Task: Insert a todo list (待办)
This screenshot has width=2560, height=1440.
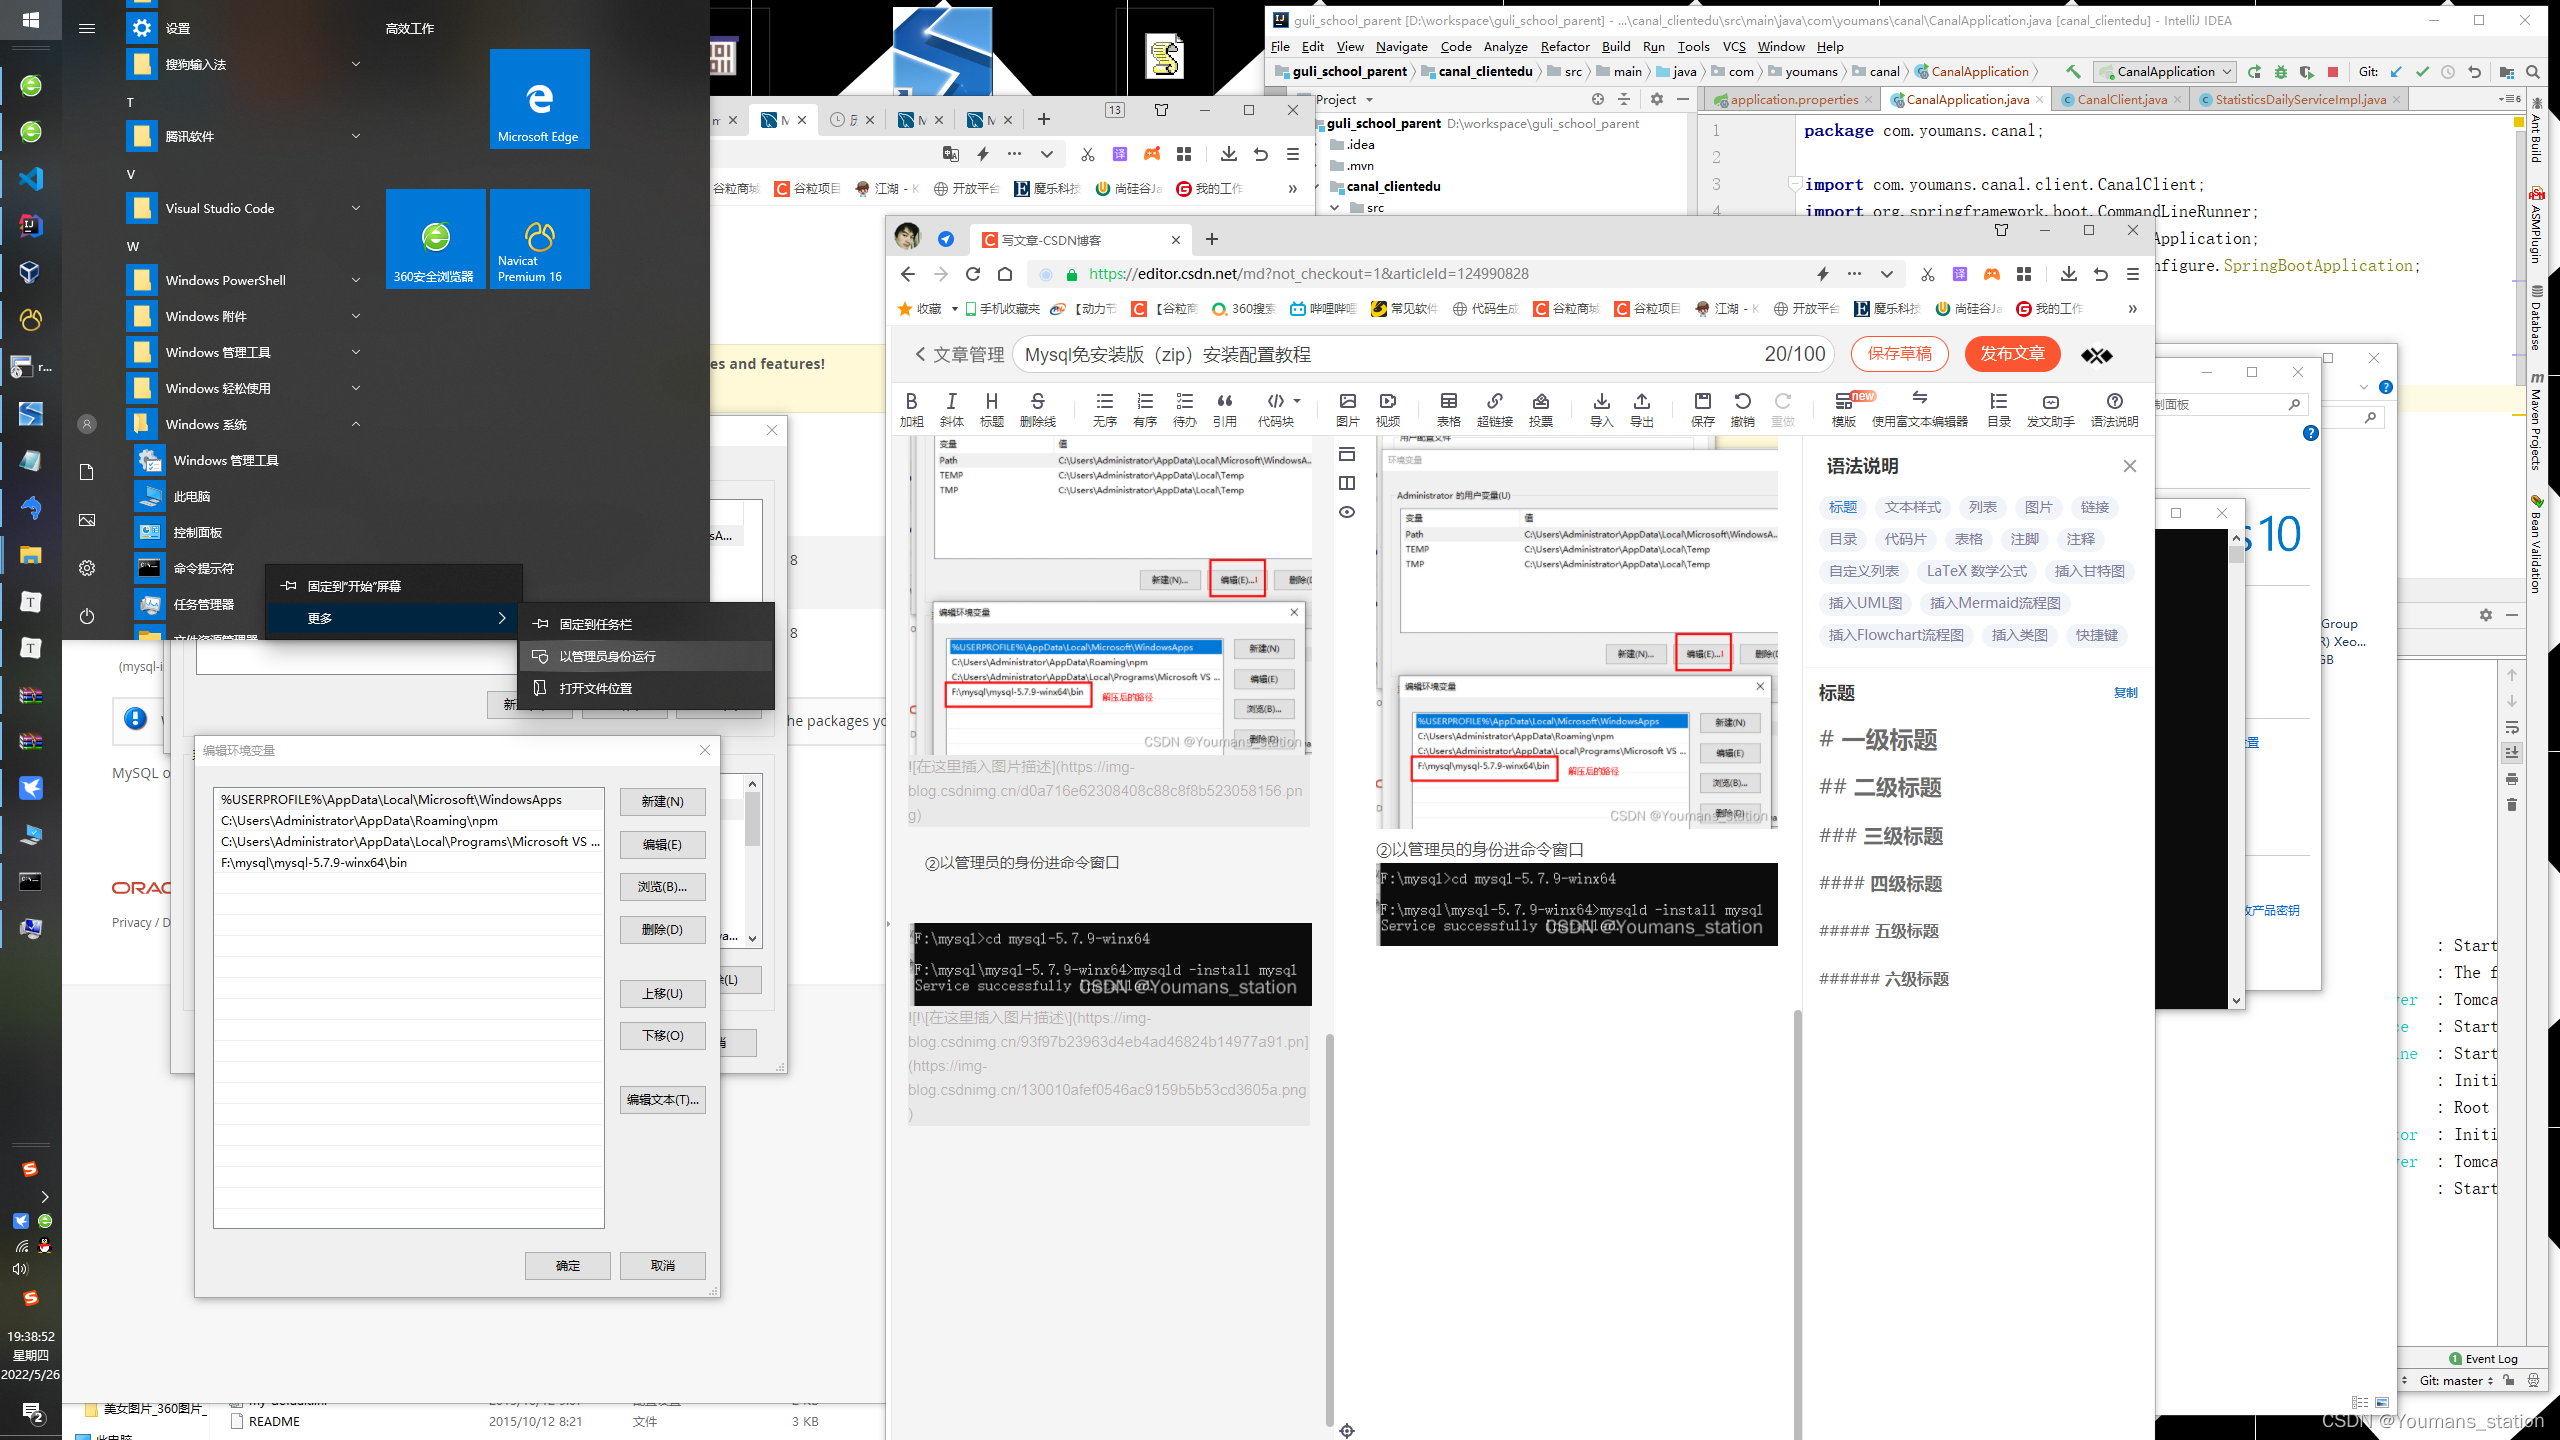Action: click(1185, 409)
